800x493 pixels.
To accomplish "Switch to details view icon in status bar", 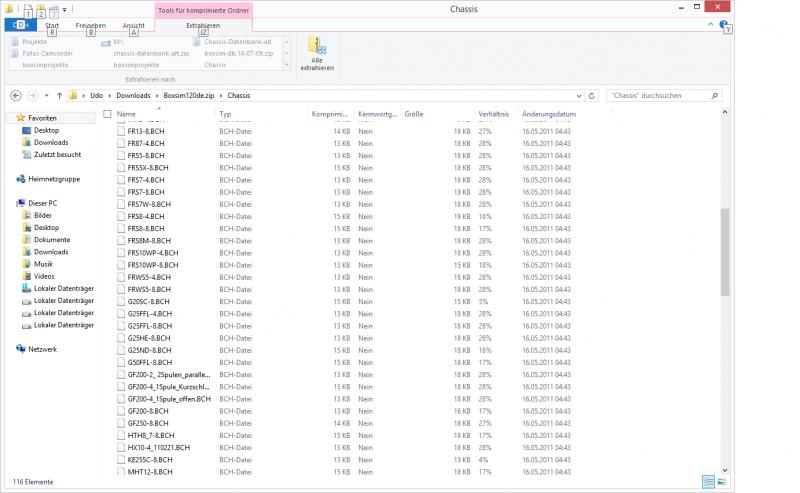I will click(708, 481).
